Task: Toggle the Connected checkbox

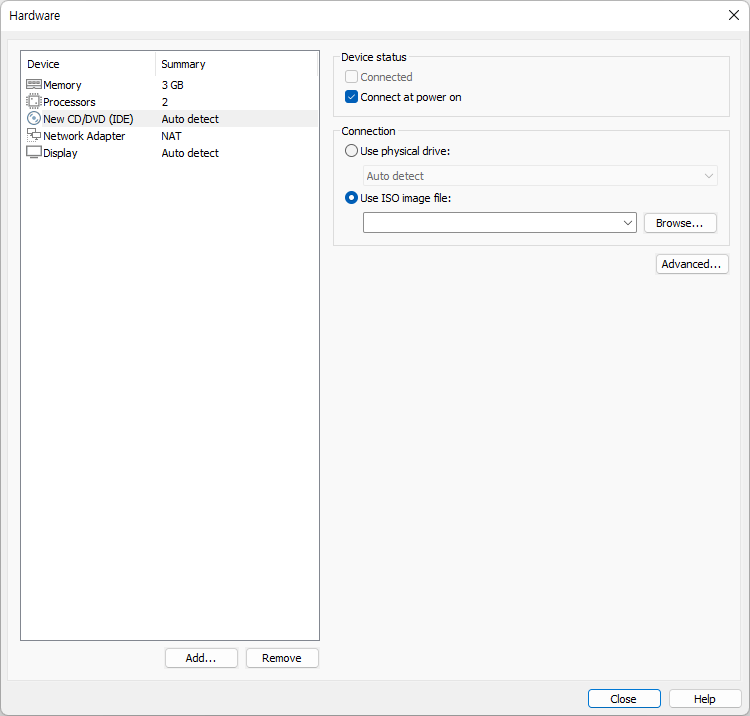Action: [x=352, y=77]
